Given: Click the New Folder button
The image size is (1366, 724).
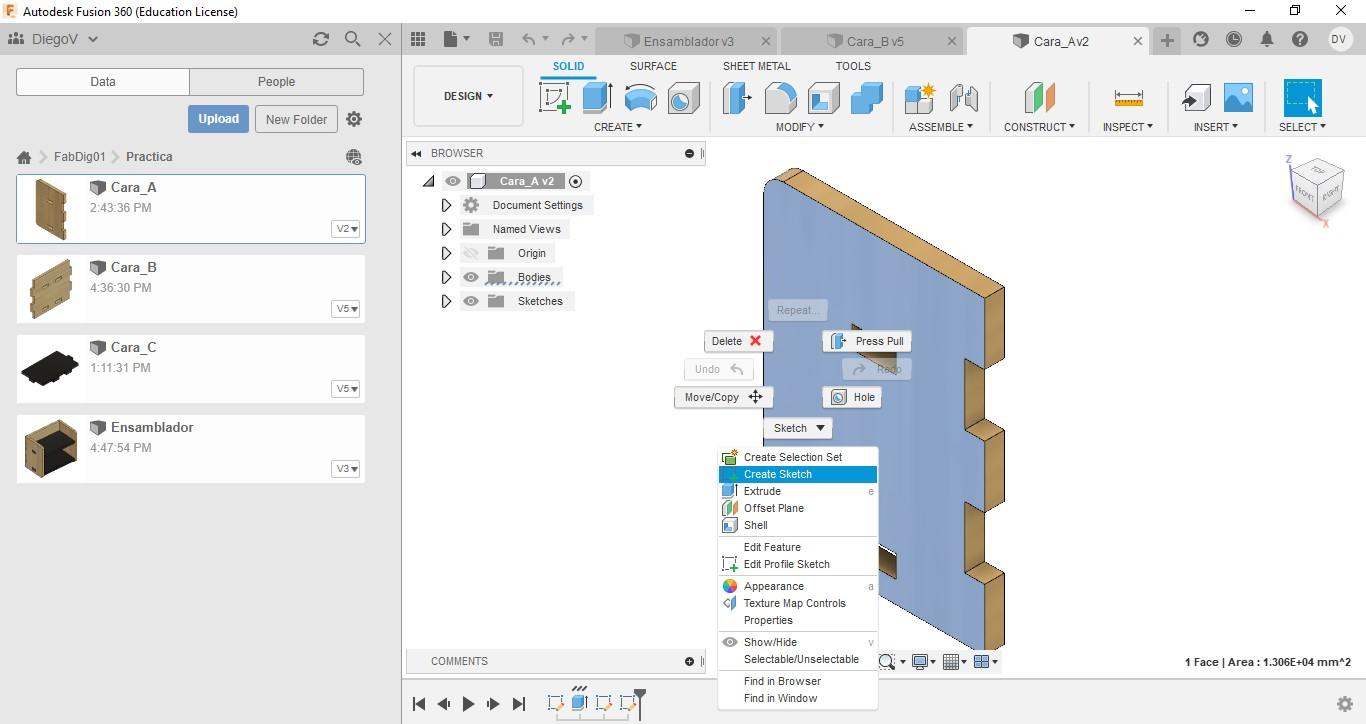Looking at the screenshot, I should tap(296, 119).
